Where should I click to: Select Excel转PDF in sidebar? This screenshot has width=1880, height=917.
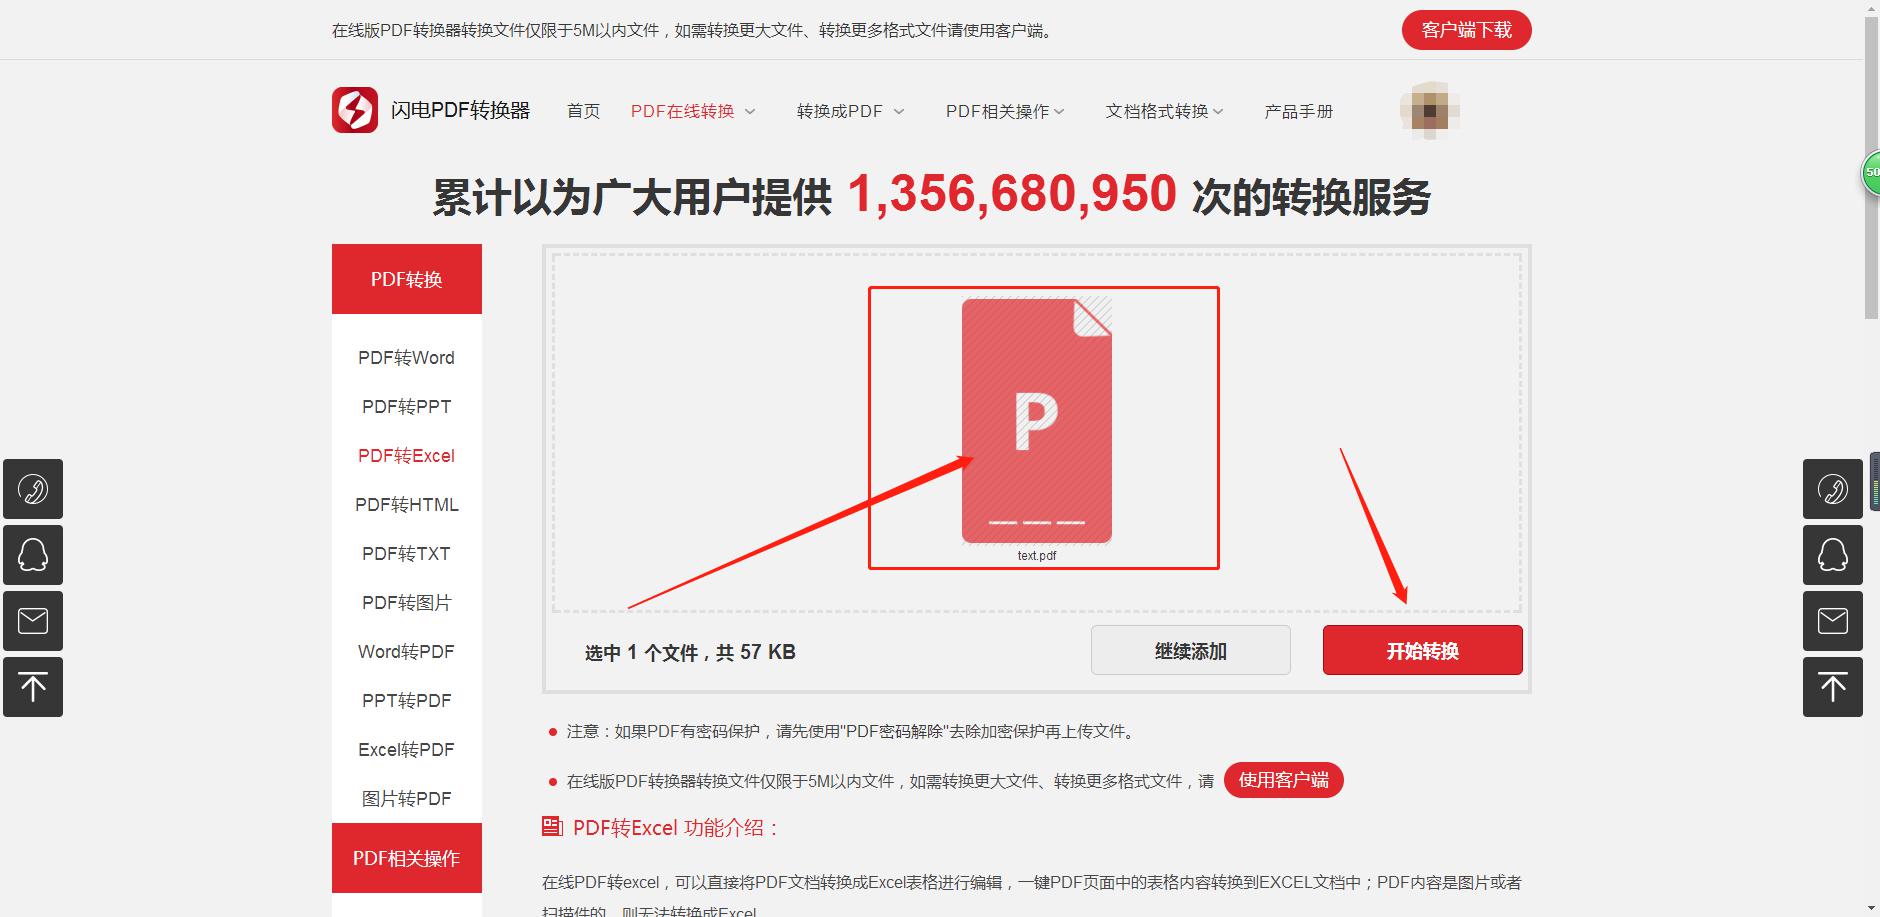point(406,749)
